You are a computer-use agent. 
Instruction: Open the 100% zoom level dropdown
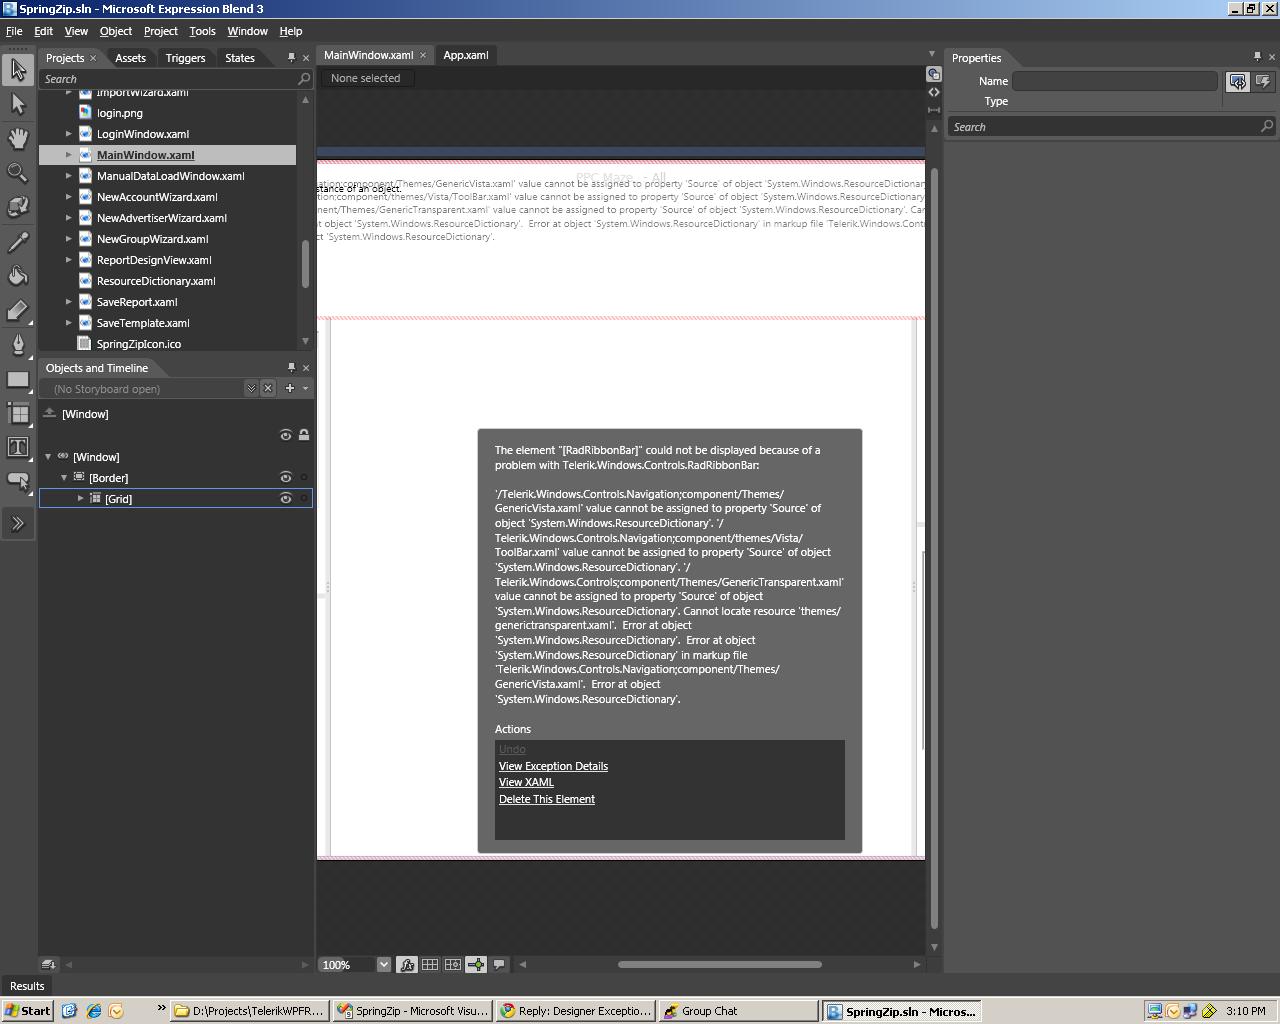click(383, 964)
